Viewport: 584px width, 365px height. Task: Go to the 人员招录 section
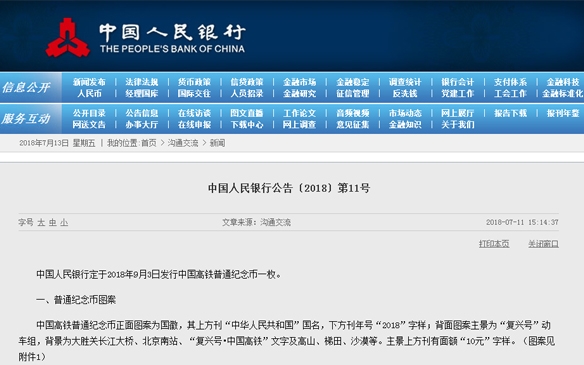[x=247, y=93]
